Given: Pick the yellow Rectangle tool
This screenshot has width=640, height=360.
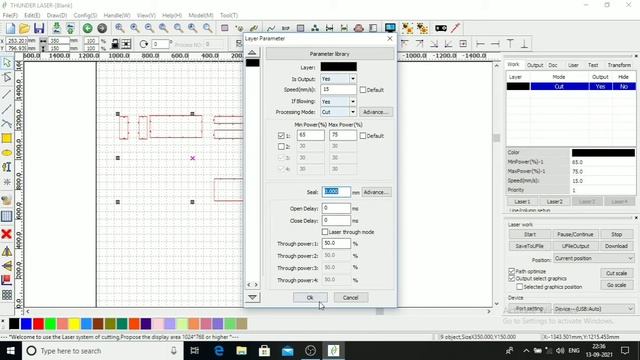Looking at the screenshot, I should (x=7, y=138).
